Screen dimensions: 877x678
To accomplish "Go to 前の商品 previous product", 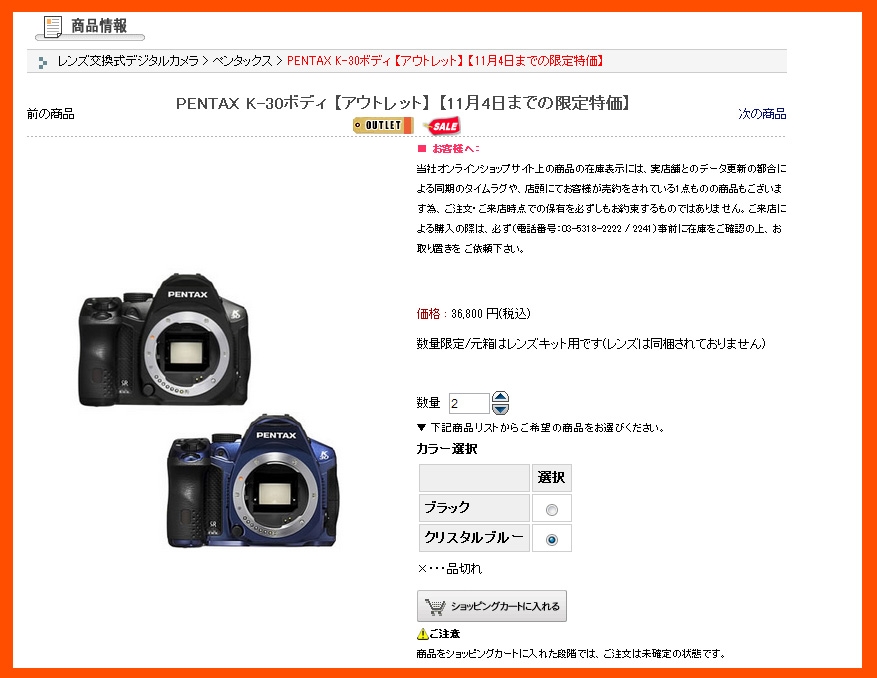I will [x=50, y=114].
